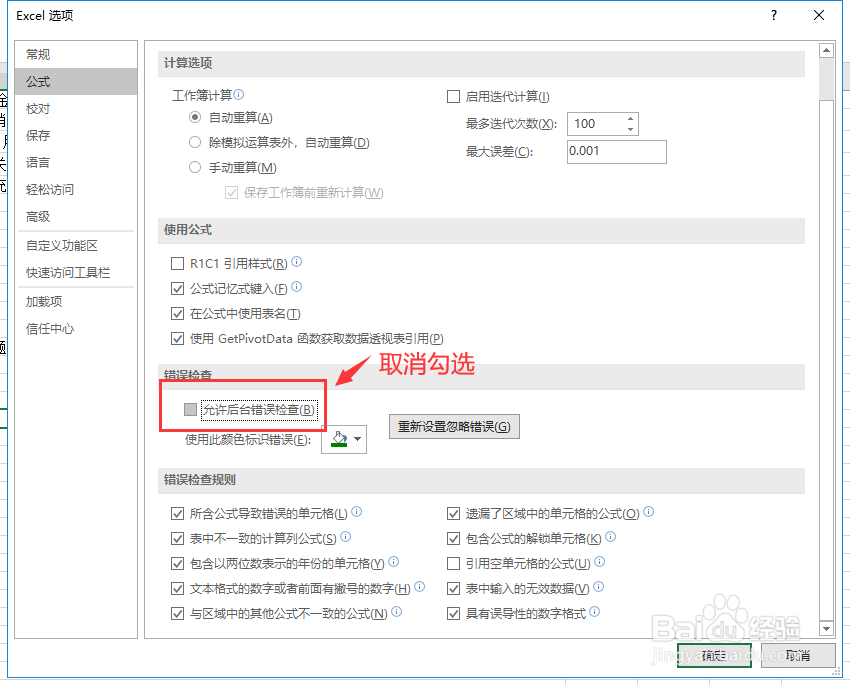
Task: Open the 自定义功能区 category
Action: (x=76, y=245)
